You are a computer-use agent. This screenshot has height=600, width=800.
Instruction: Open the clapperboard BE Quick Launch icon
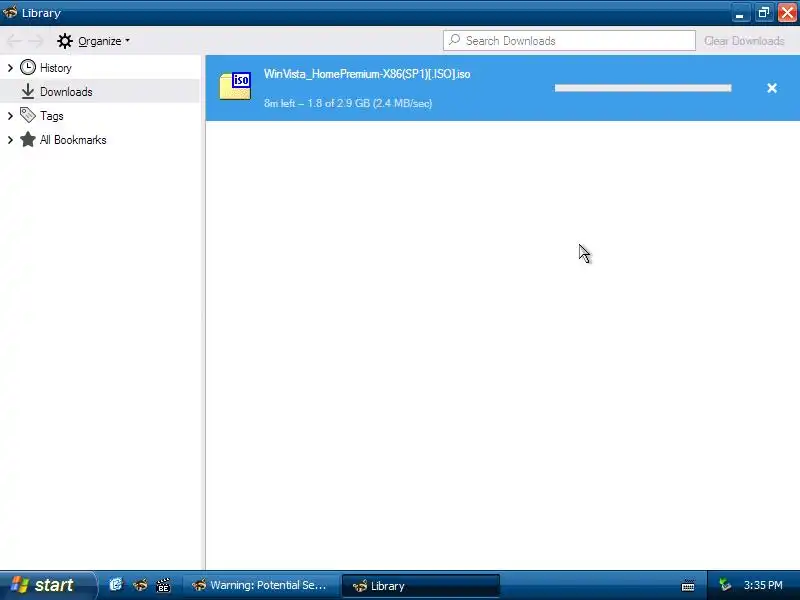click(163, 585)
